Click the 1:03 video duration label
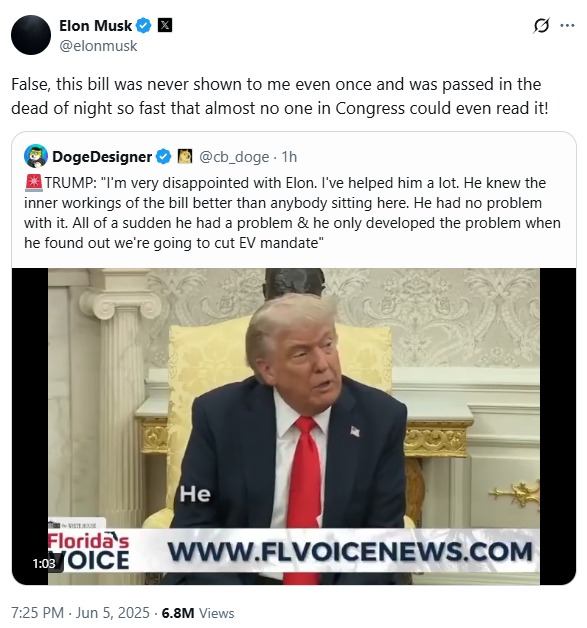This screenshot has width=587, height=628. tap(44, 564)
